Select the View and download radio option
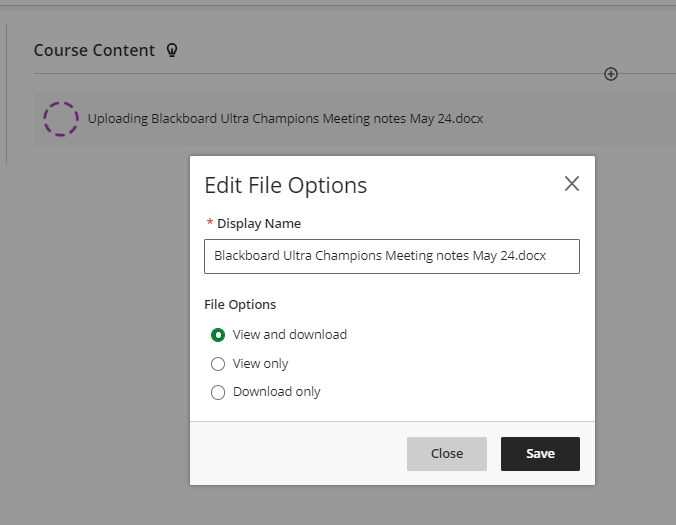Viewport: 676px width, 525px height. [x=218, y=335]
